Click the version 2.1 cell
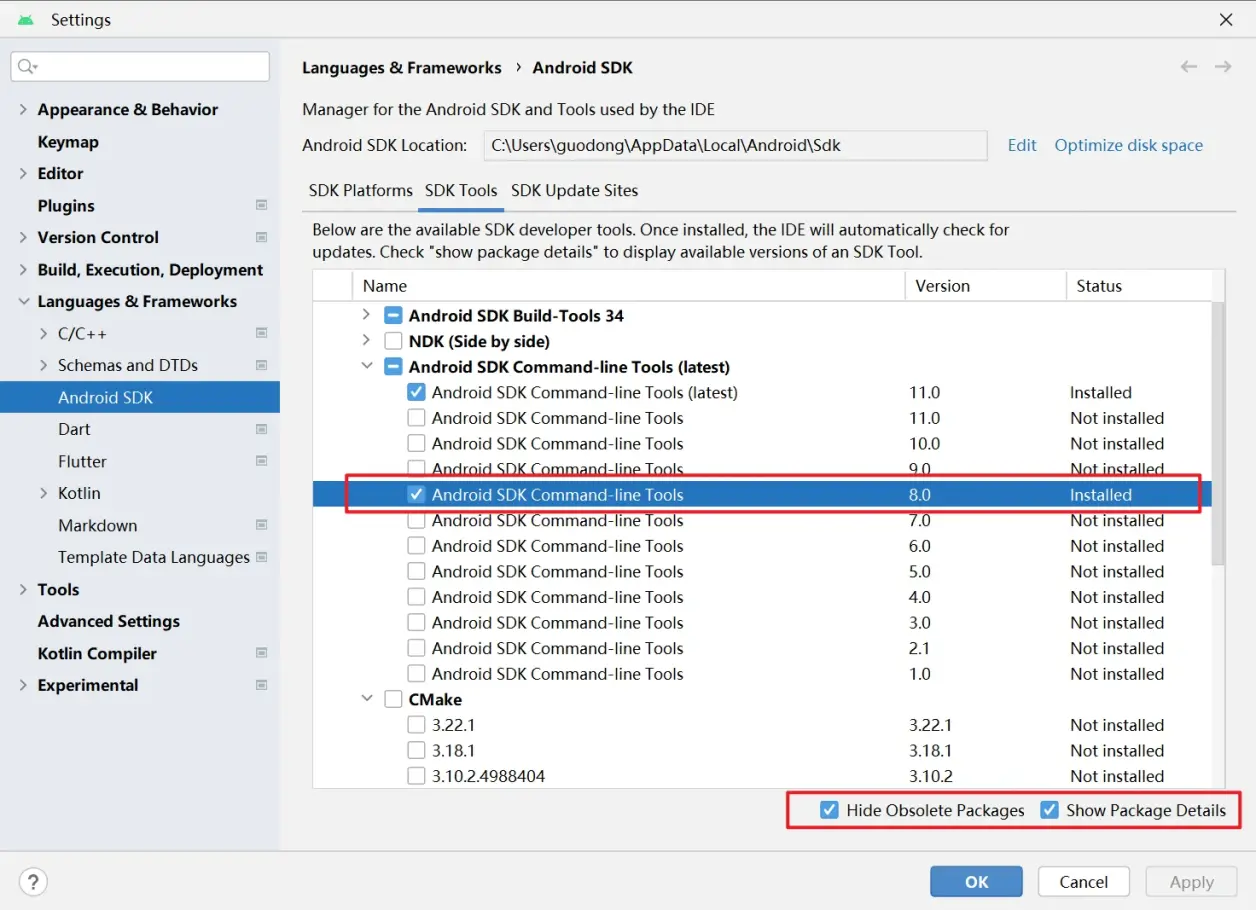The width and height of the screenshot is (1256, 910). click(919, 648)
